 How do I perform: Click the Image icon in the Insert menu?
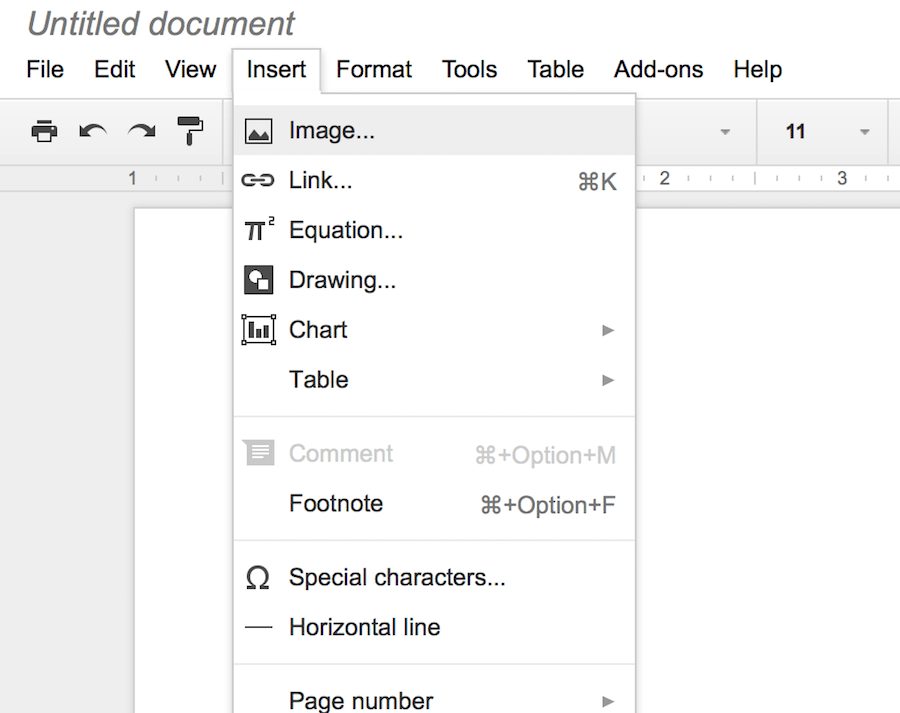tap(259, 130)
